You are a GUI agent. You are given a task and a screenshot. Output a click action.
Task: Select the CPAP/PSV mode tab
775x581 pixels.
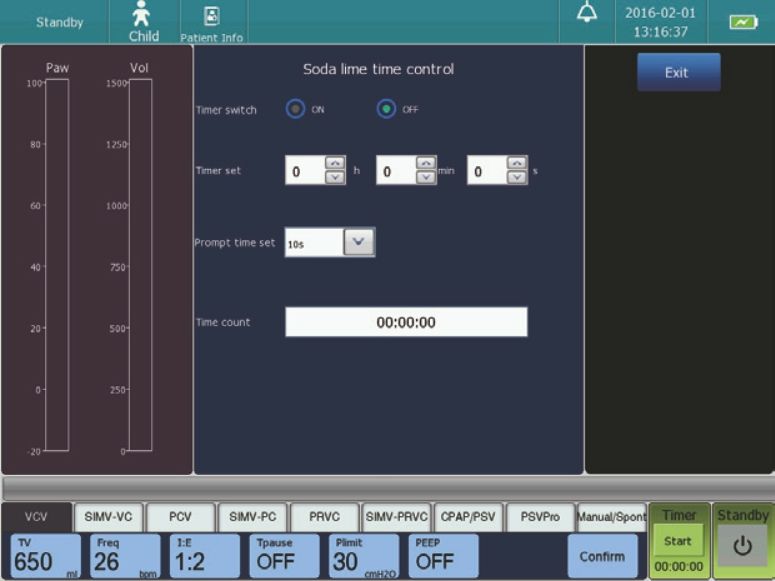click(467, 517)
